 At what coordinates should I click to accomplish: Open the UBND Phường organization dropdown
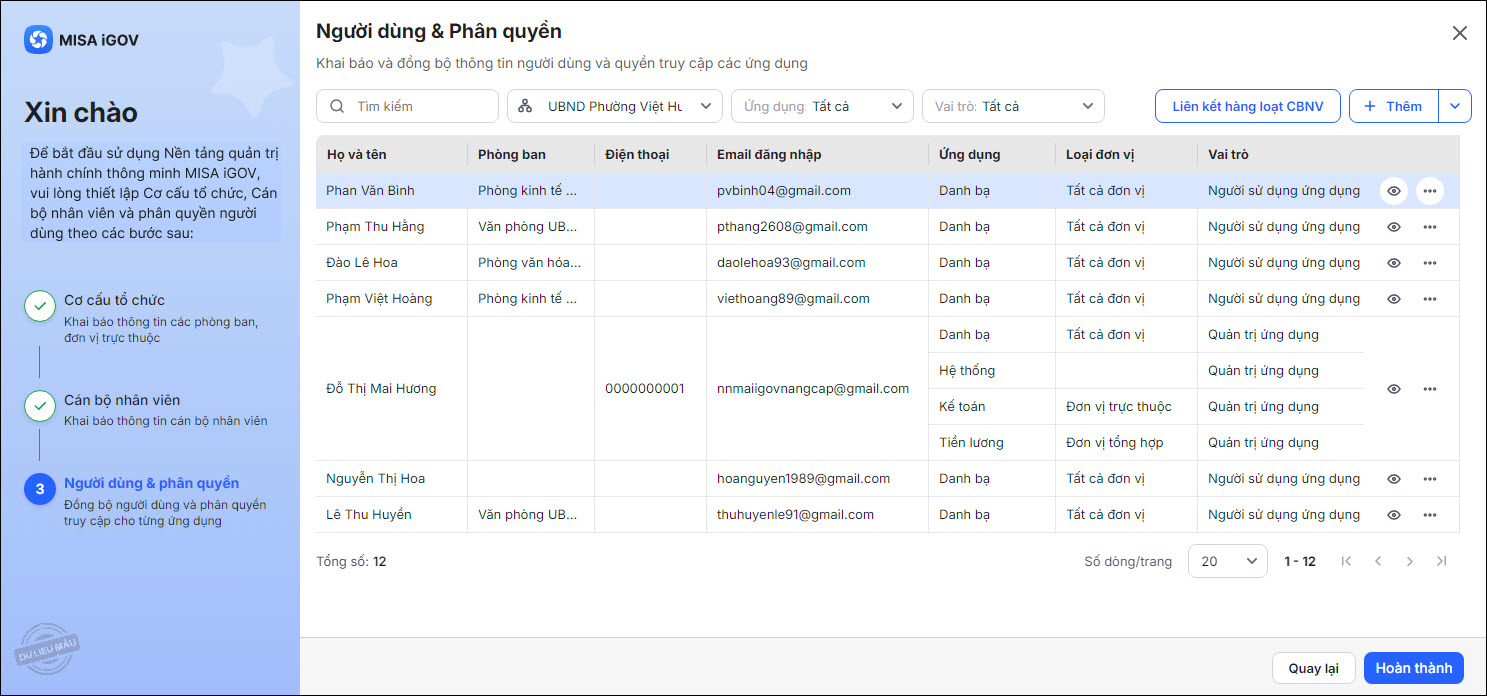pos(614,106)
